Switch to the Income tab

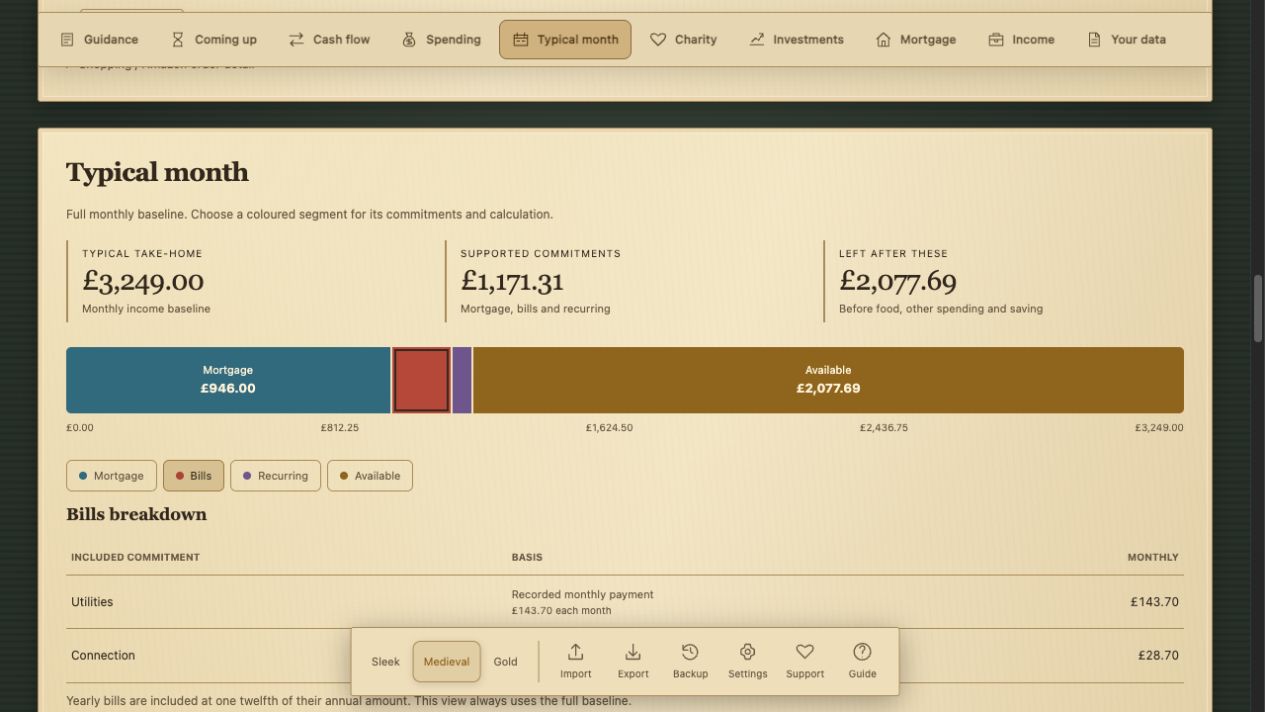tap(1021, 40)
